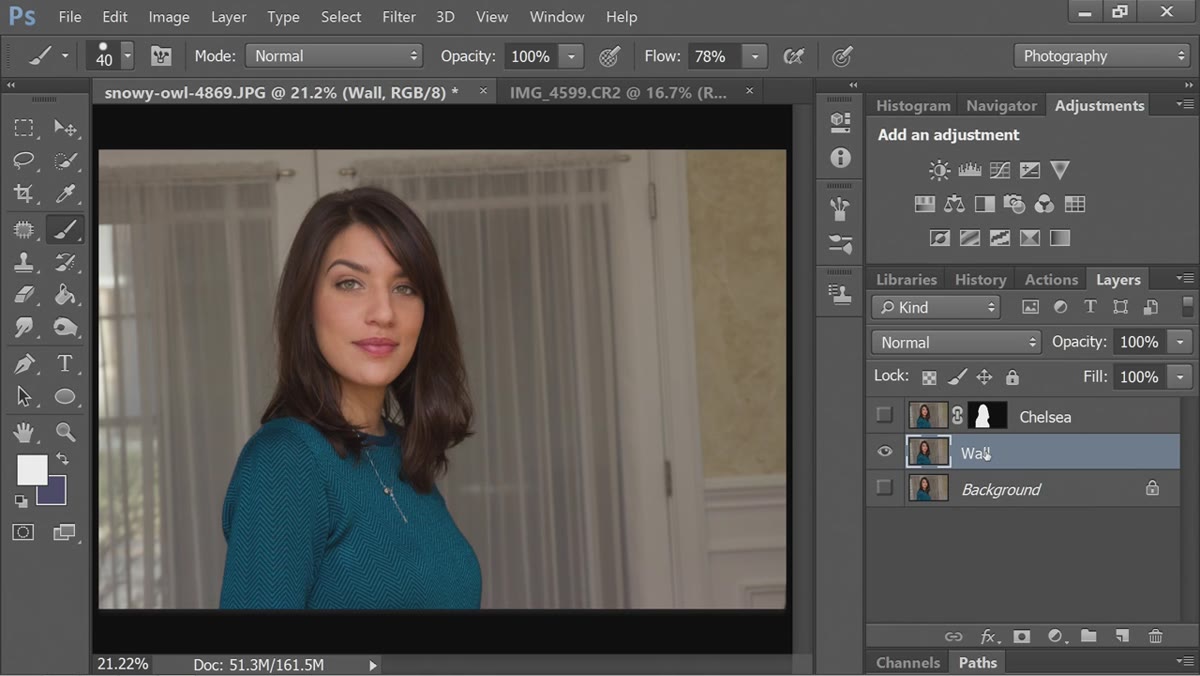Open the layer filter Kind dropdown
This screenshot has width=1200, height=676.
coord(936,307)
